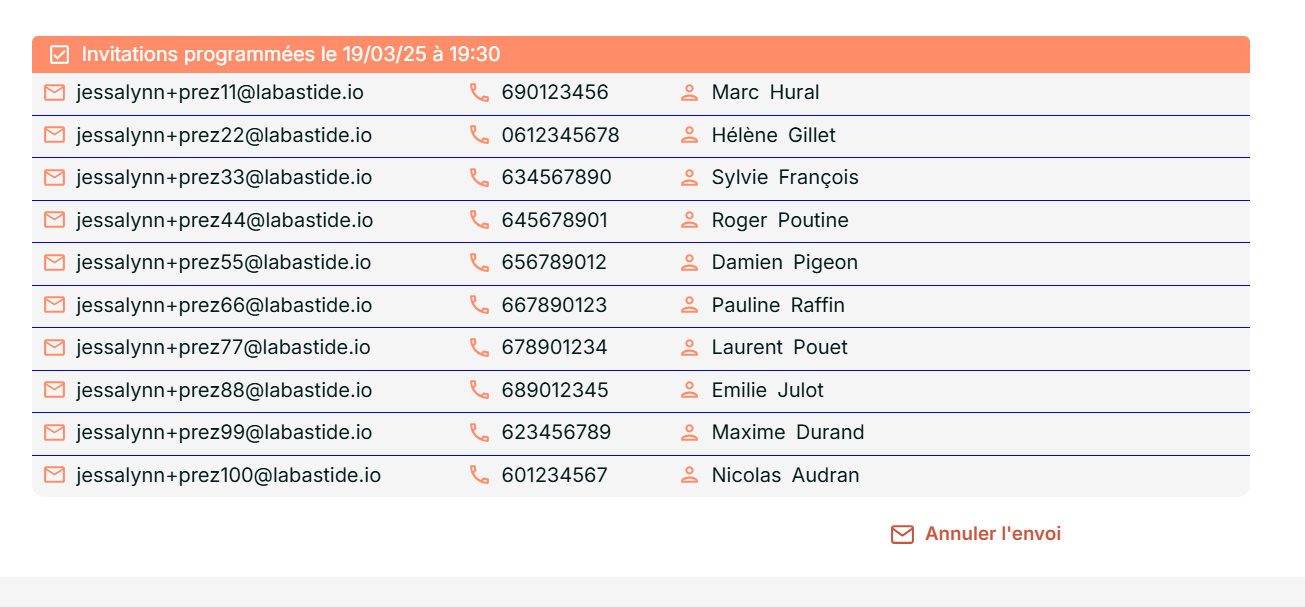This screenshot has width=1305, height=607.
Task: Click the envelope icon for jessalynn+prez100
Action: pyautogui.click(x=55, y=475)
